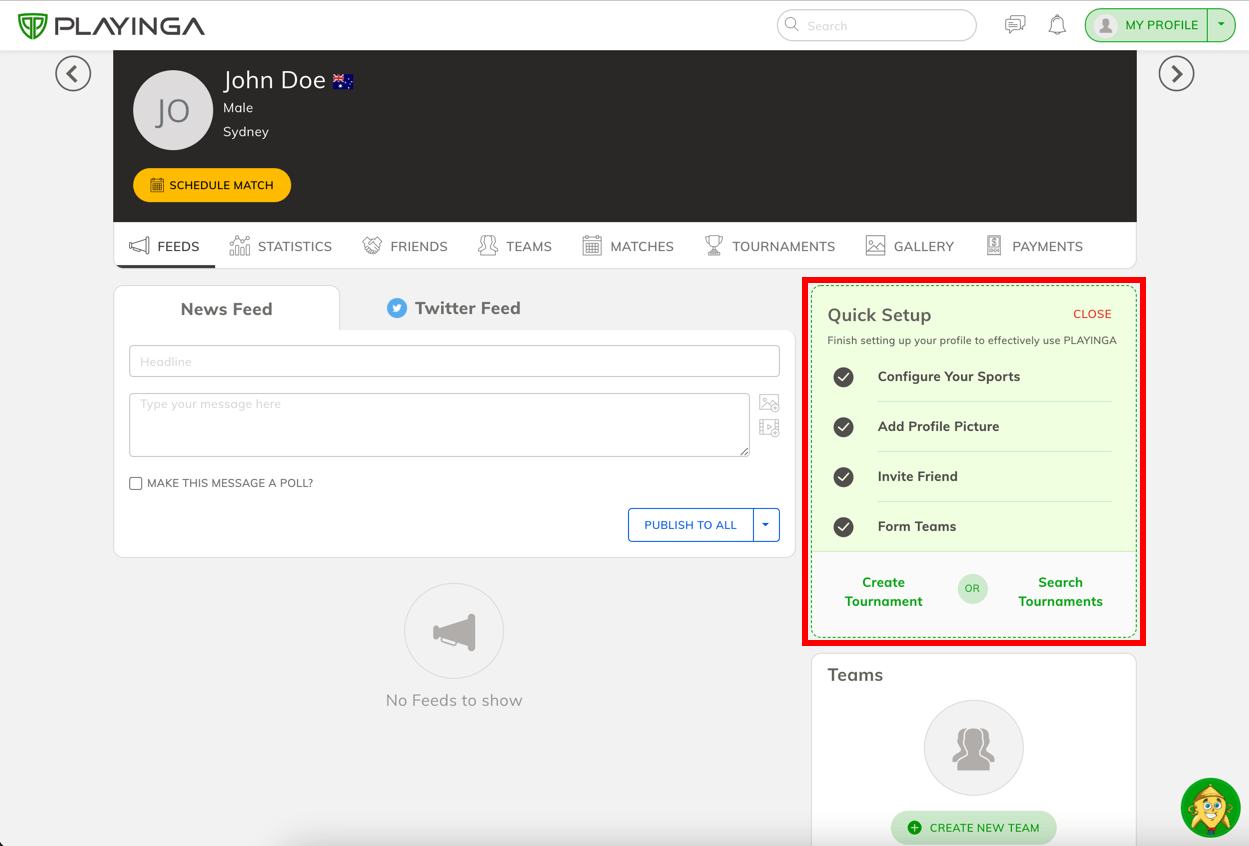Open the publish options dropdown arrow
The height and width of the screenshot is (846, 1249).
click(766, 525)
